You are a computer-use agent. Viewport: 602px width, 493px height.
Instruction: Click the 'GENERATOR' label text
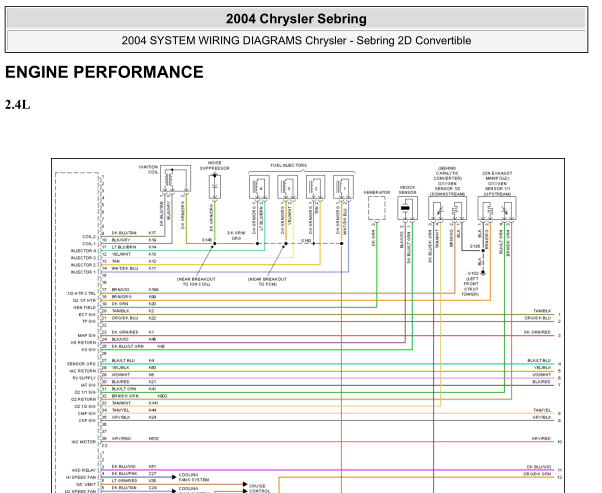tap(377, 192)
